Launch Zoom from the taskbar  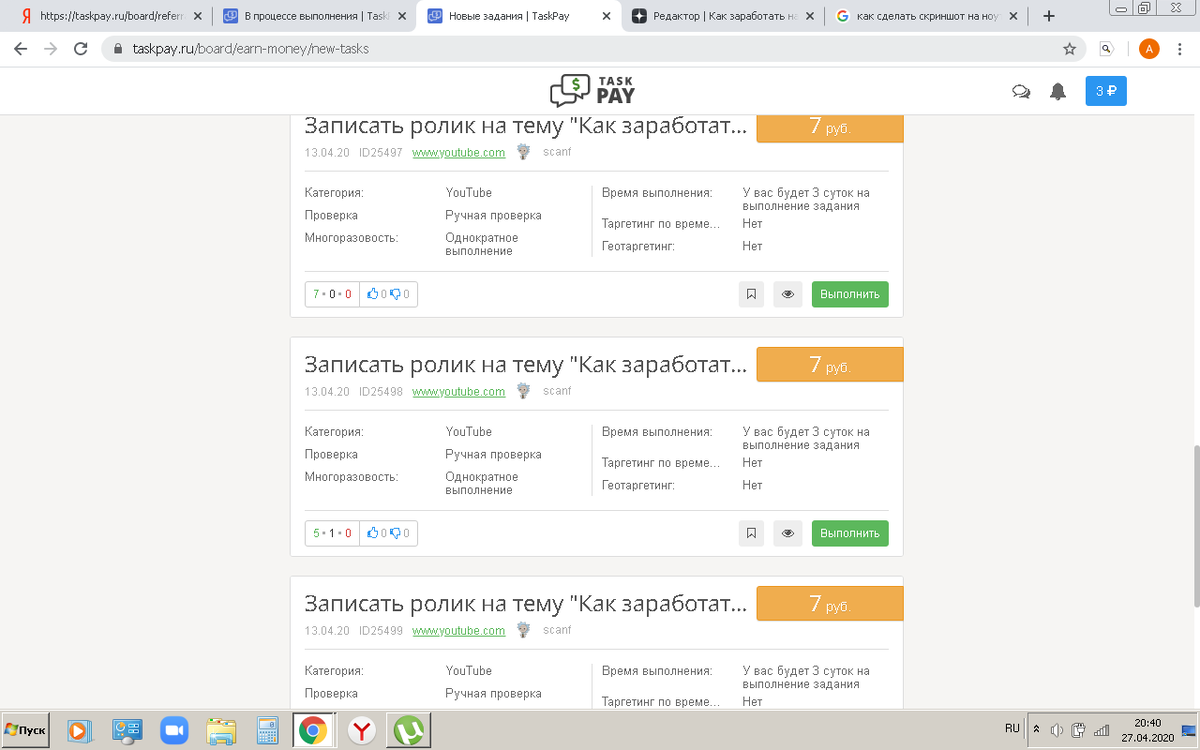[x=175, y=730]
